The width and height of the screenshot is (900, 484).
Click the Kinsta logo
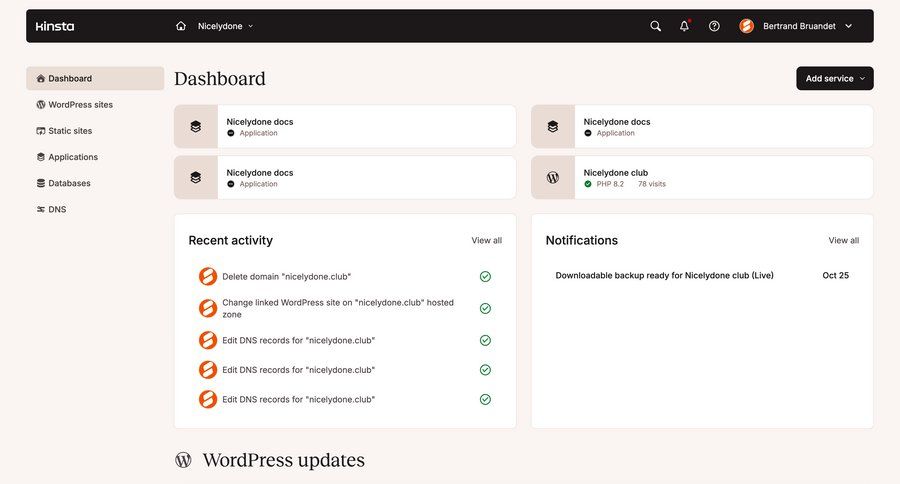click(55, 26)
